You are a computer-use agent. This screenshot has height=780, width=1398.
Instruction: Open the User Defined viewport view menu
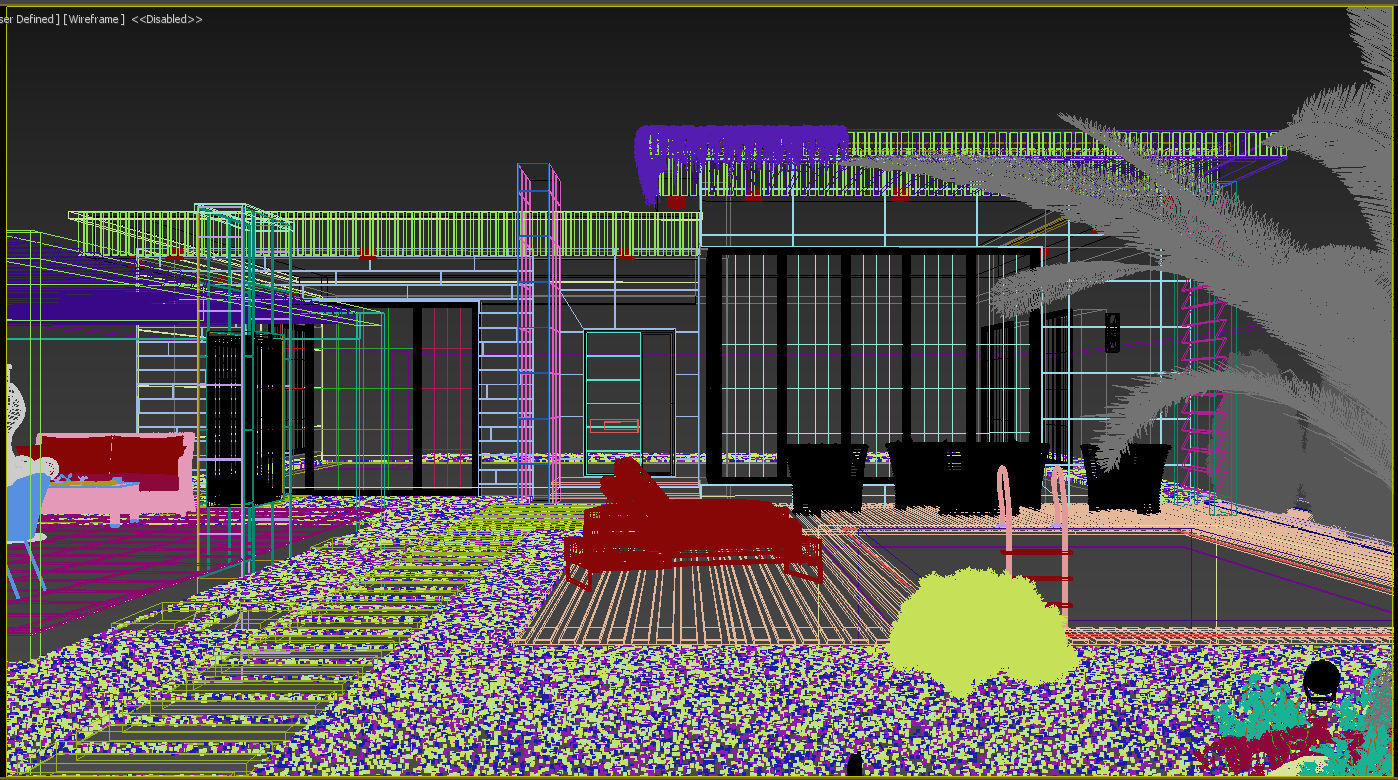(x=30, y=20)
